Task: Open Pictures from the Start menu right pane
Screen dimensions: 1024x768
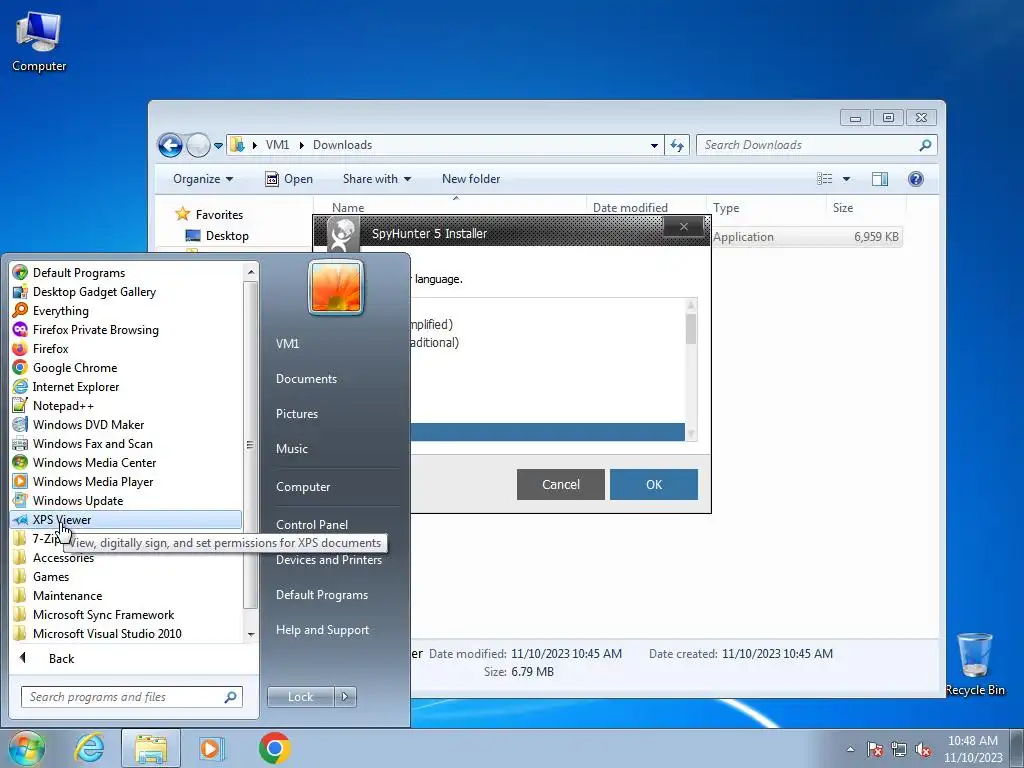Action: [296, 413]
